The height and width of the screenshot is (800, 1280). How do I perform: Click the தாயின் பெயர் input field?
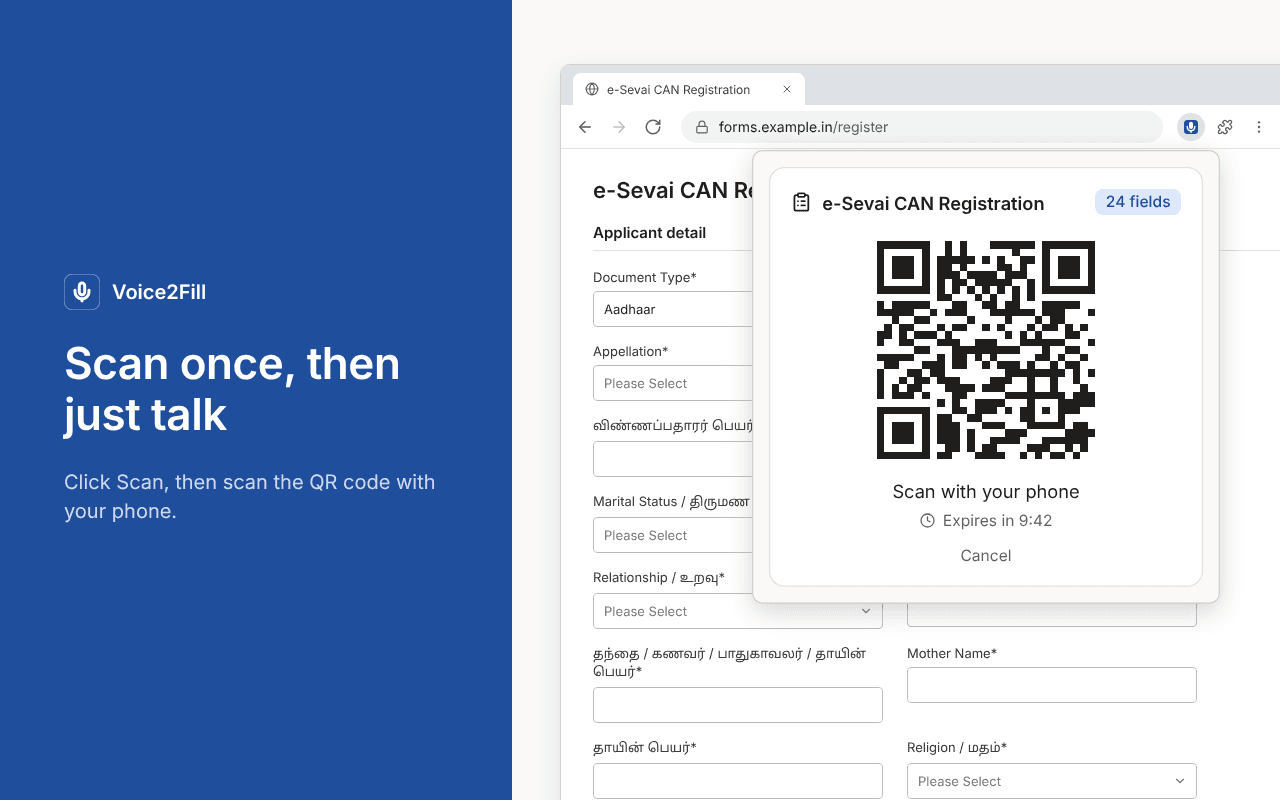(738, 781)
